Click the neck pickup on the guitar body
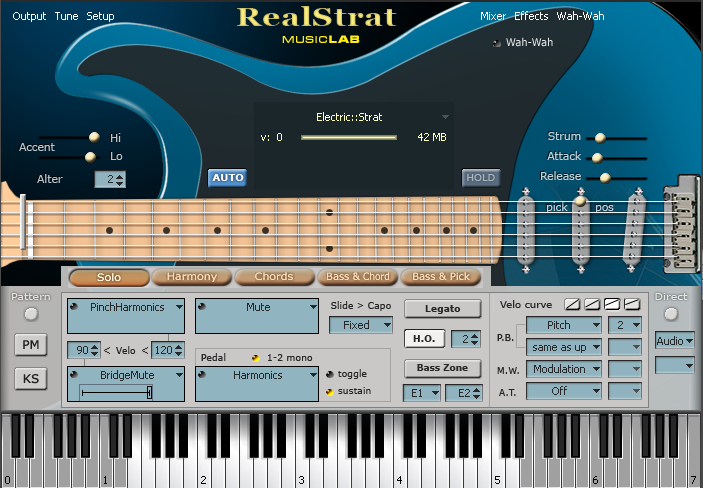Viewport: 703px width, 488px height. (x=526, y=230)
